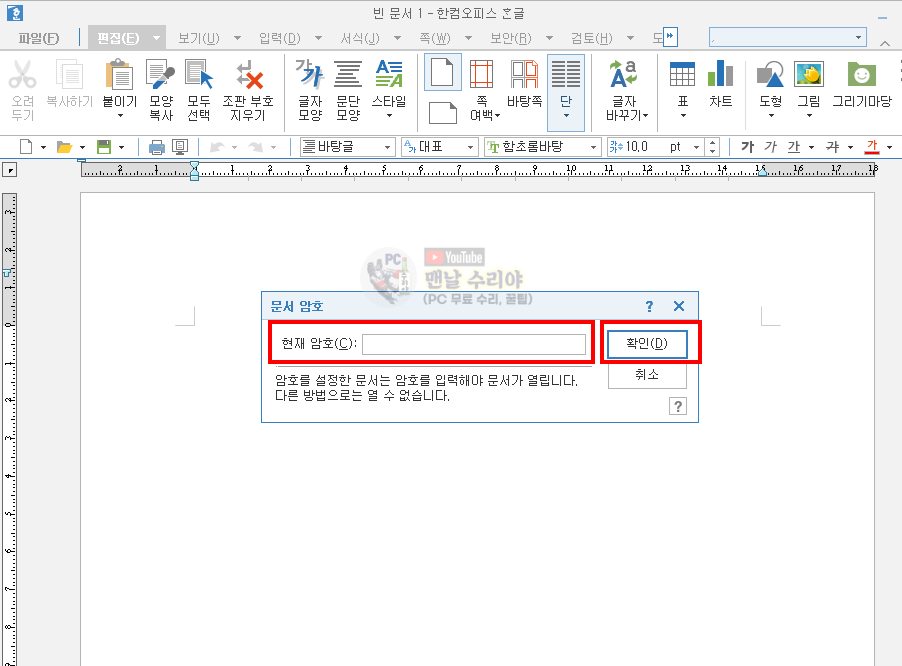Toggle Bold (가) text formatting

click(x=747, y=147)
